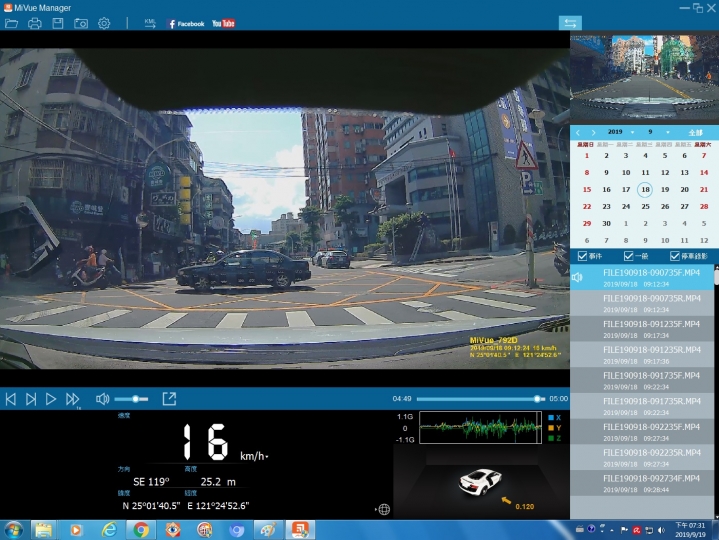
Task: Open the map globe icon
Action: [383, 509]
